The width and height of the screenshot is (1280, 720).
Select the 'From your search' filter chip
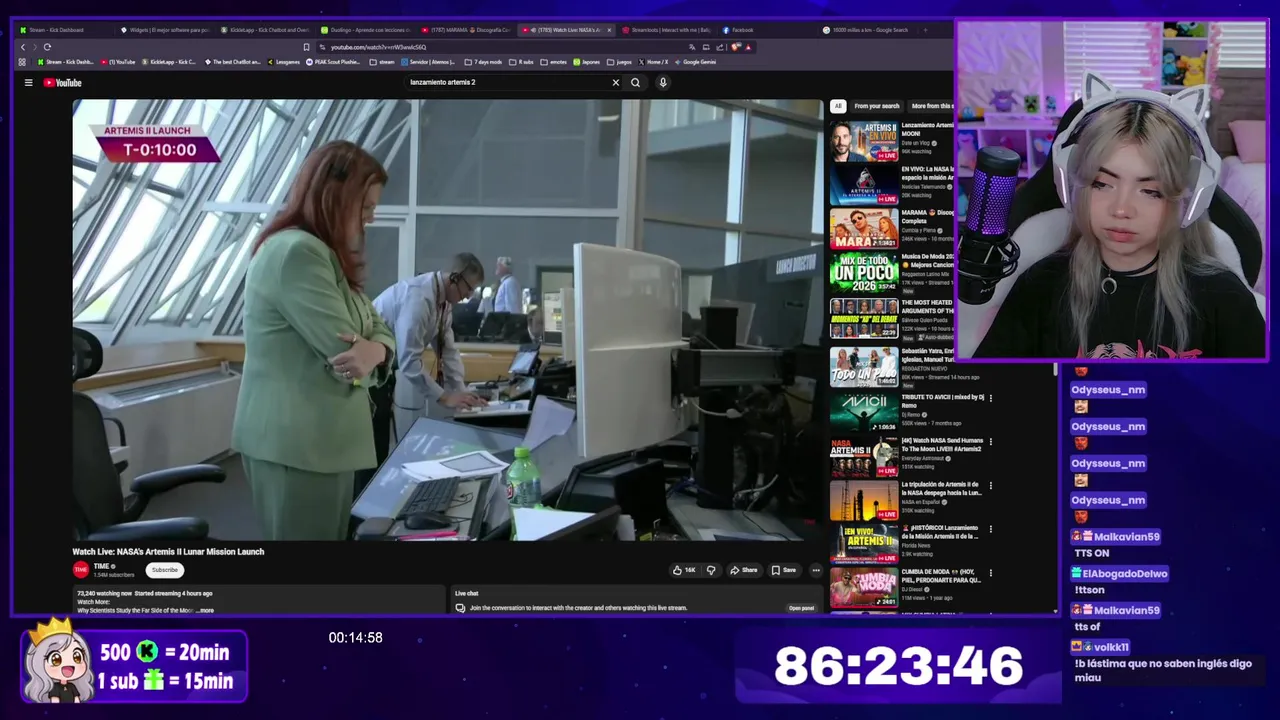click(x=877, y=106)
